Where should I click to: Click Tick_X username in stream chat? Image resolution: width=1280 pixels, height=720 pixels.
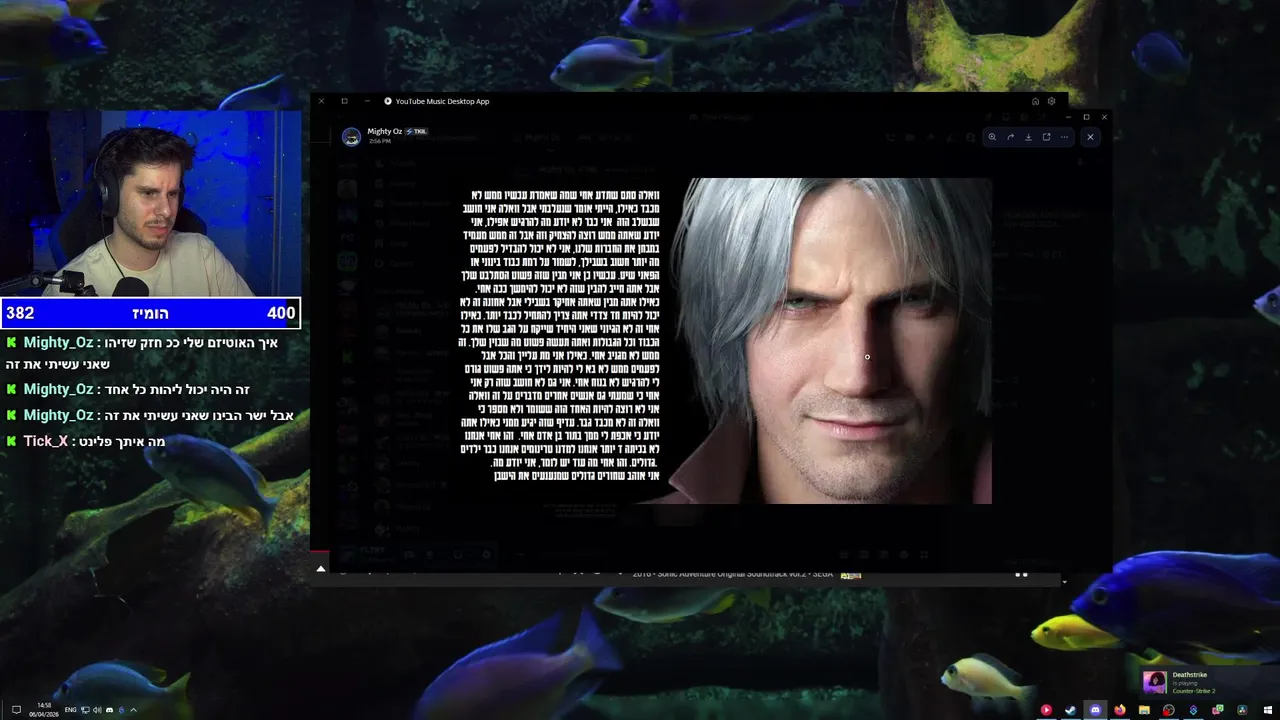[45, 441]
